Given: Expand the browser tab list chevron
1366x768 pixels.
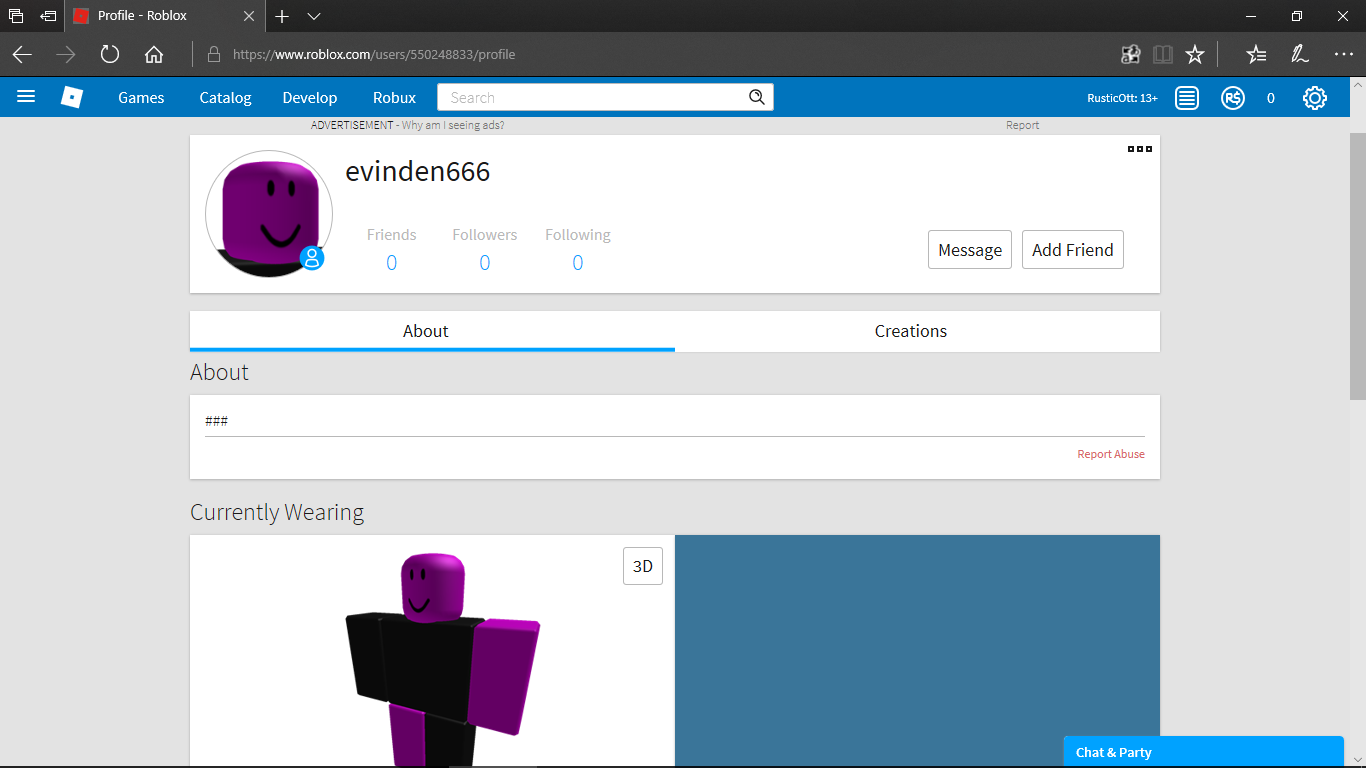Looking at the screenshot, I should [x=314, y=16].
